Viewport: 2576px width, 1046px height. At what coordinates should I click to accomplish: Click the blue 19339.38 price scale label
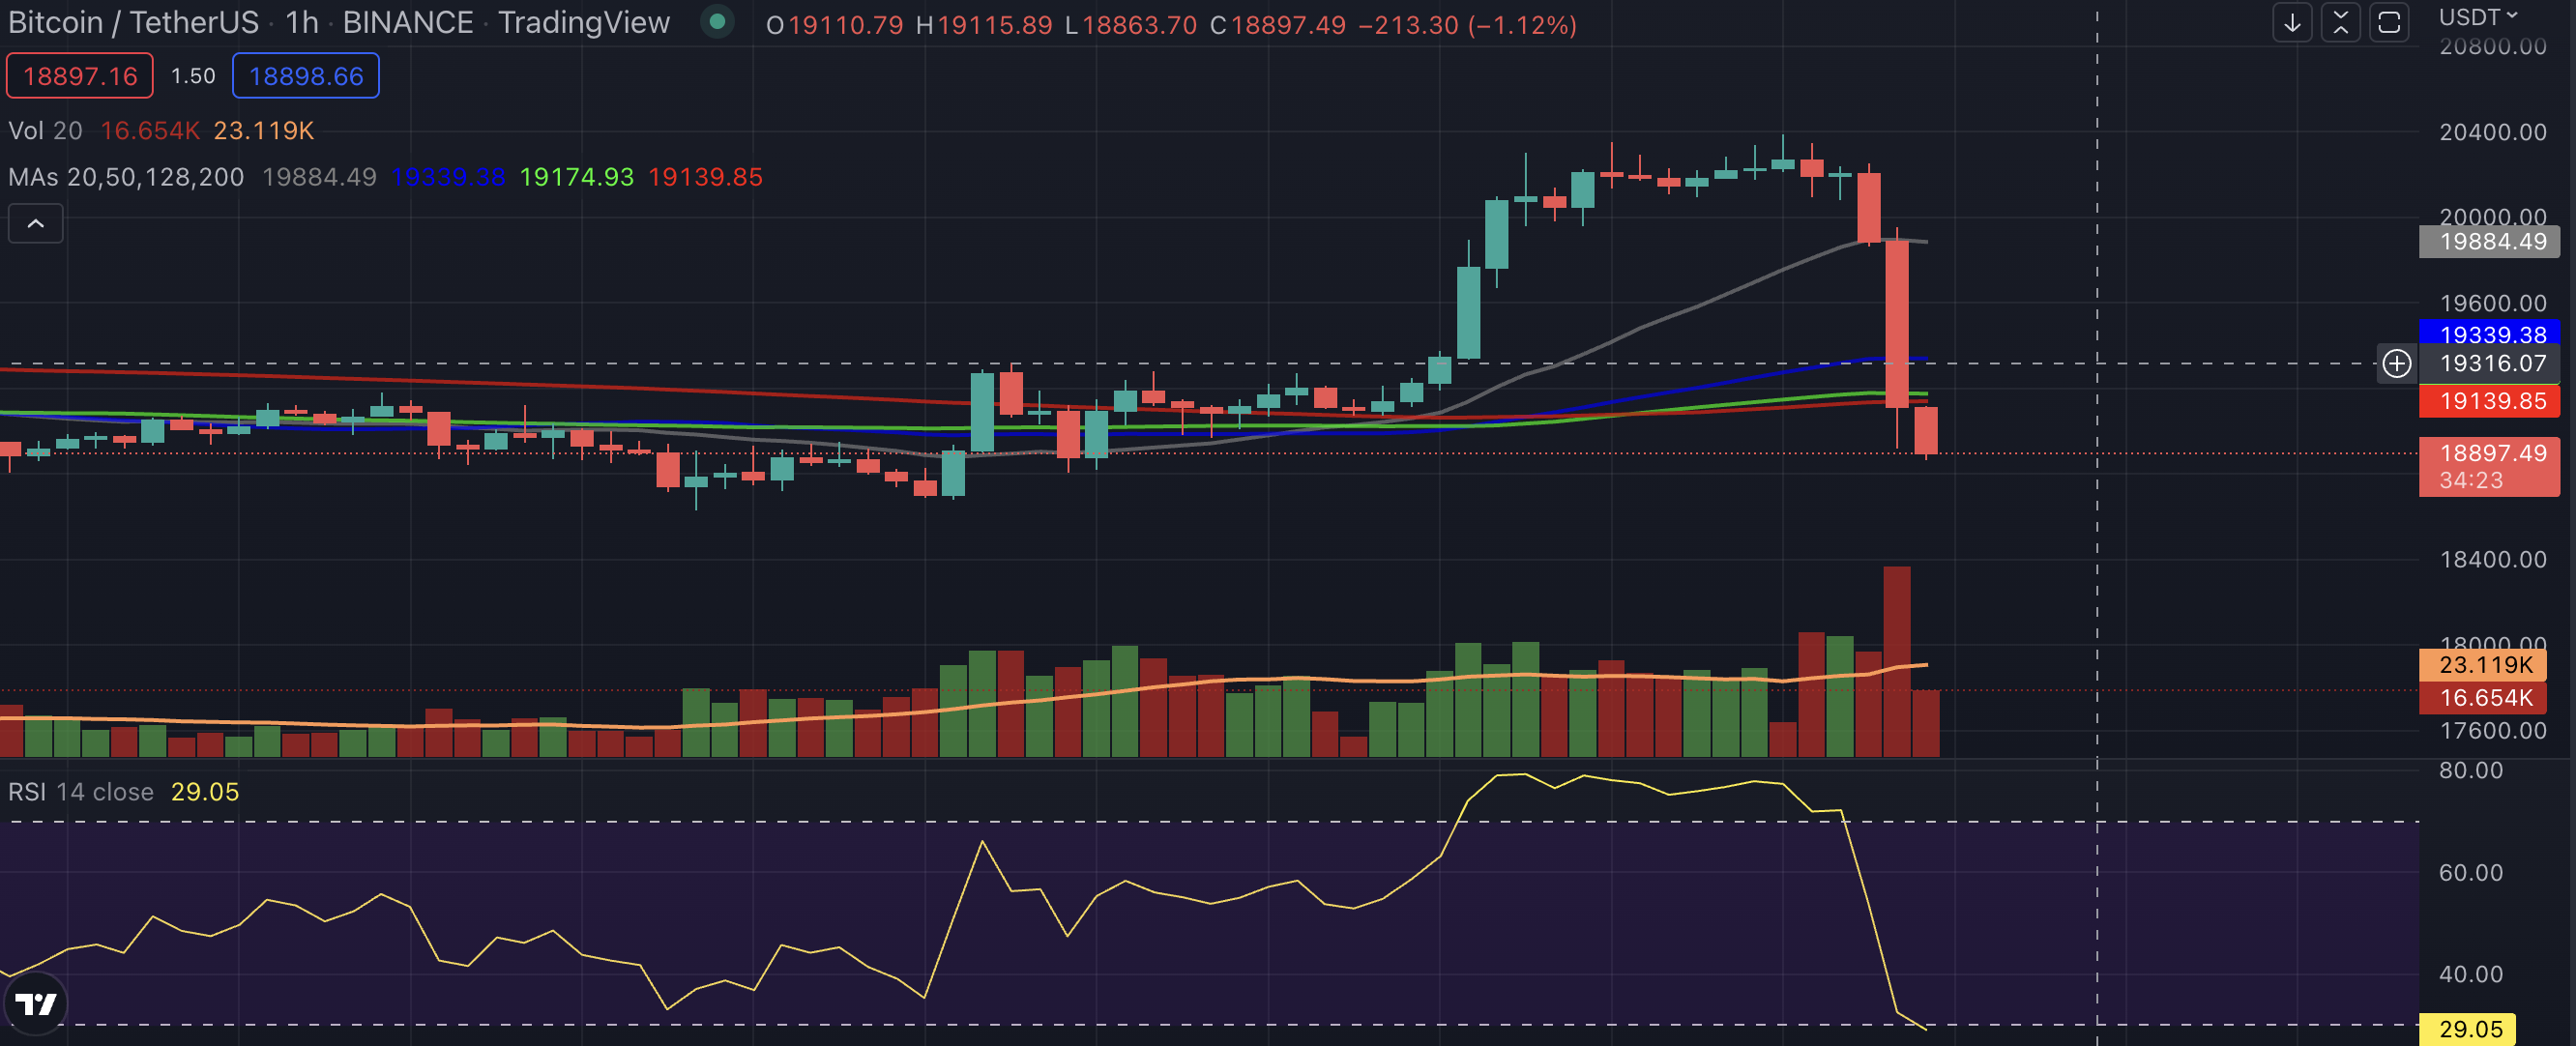point(2489,333)
